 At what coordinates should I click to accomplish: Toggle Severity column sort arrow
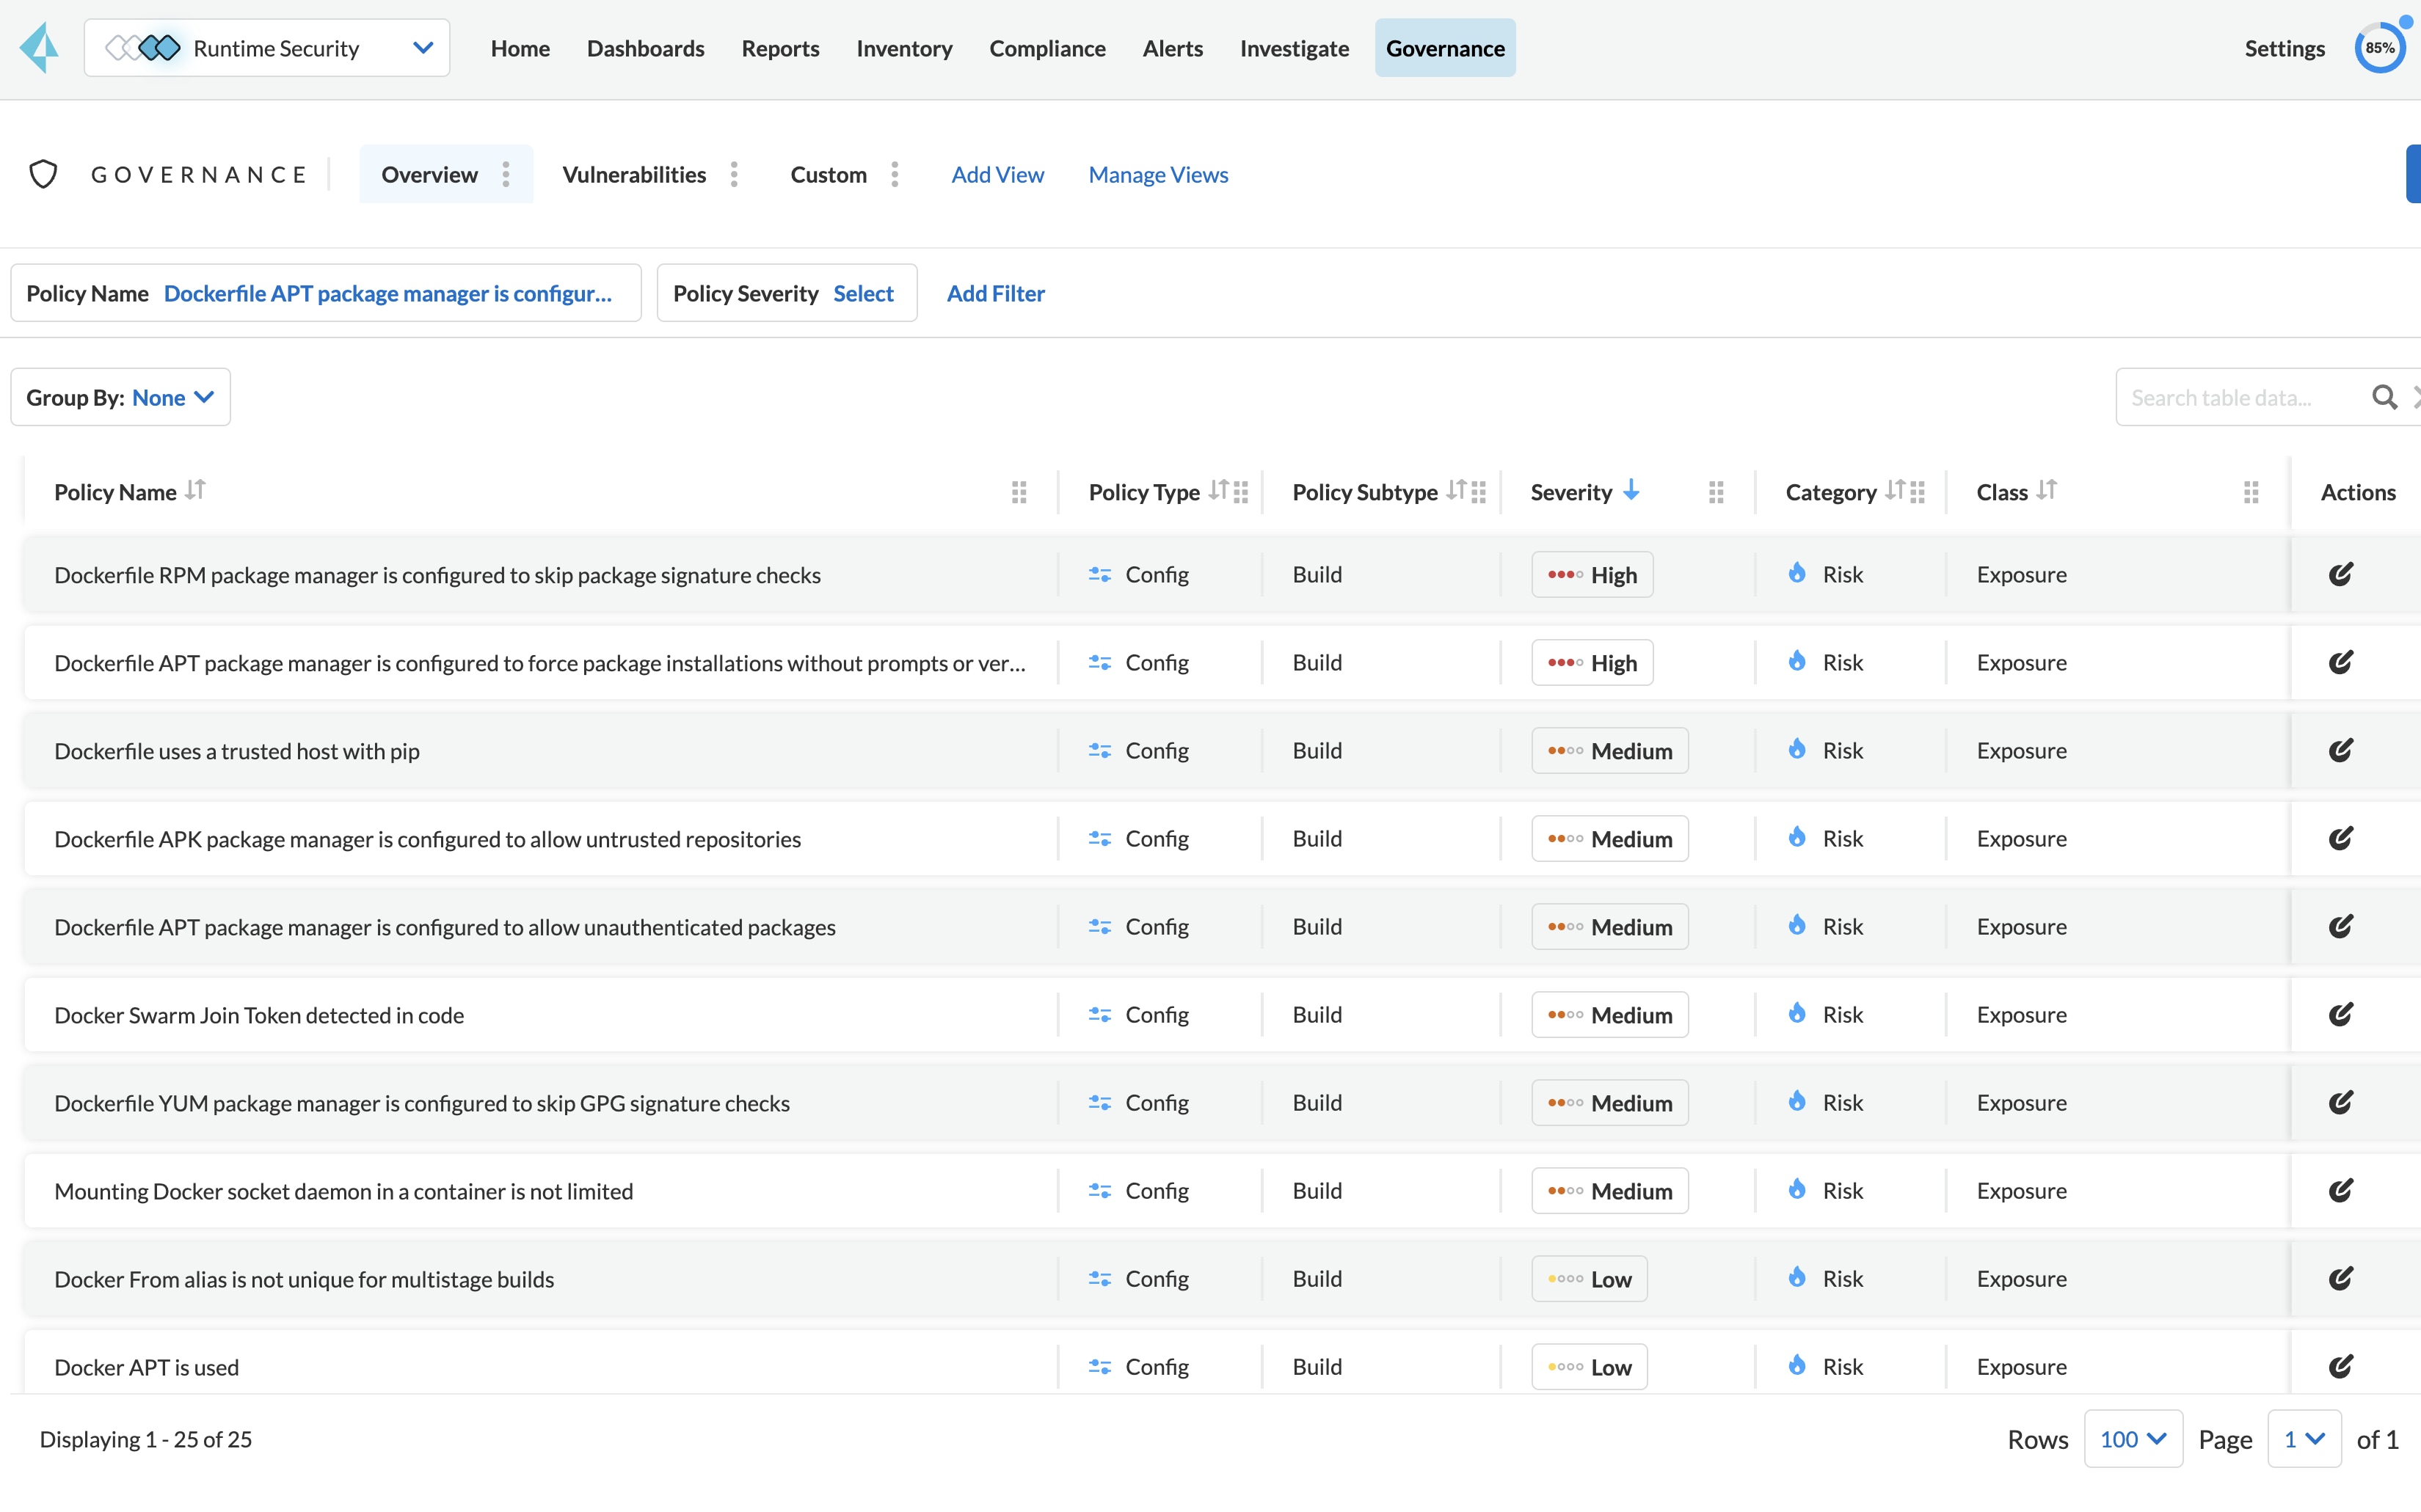point(1631,490)
